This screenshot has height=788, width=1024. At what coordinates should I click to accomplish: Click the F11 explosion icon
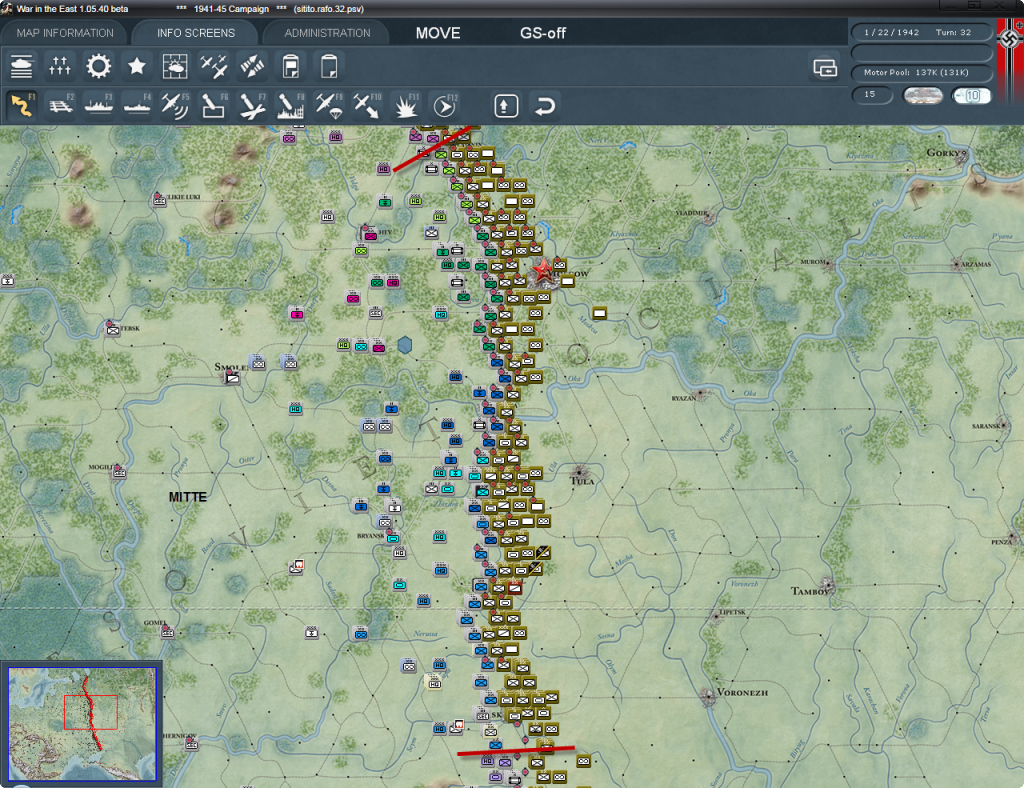click(x=406, y=106)
